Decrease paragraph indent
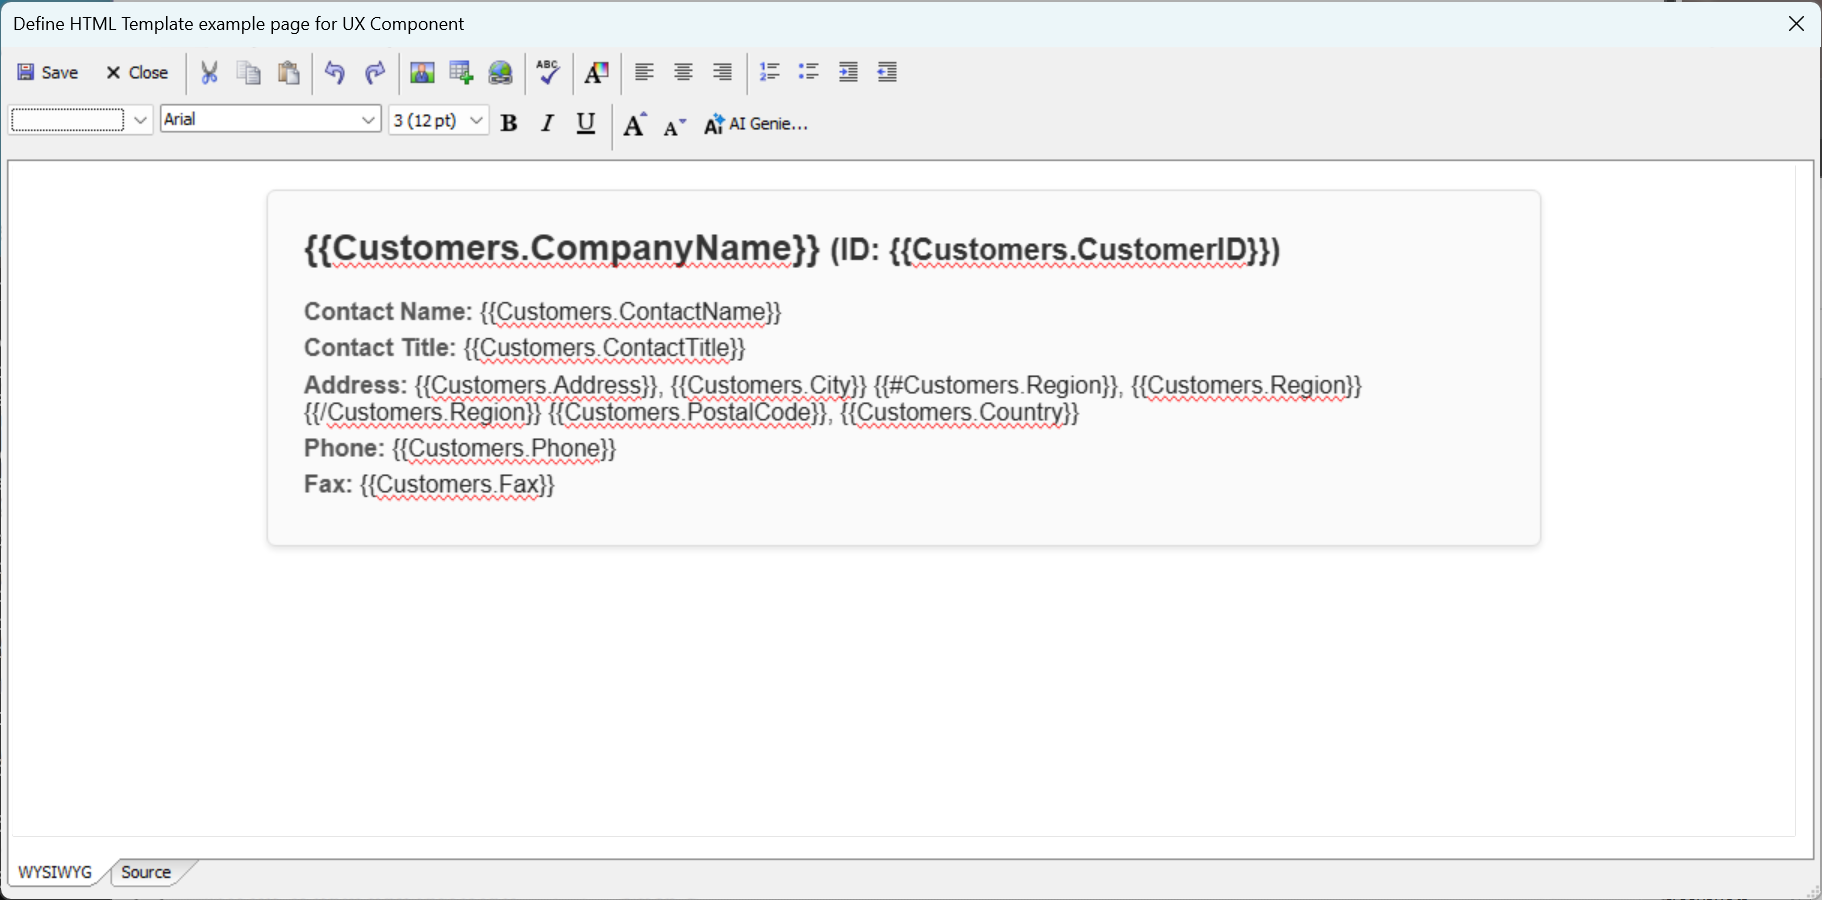 click(x=887, y=72)
